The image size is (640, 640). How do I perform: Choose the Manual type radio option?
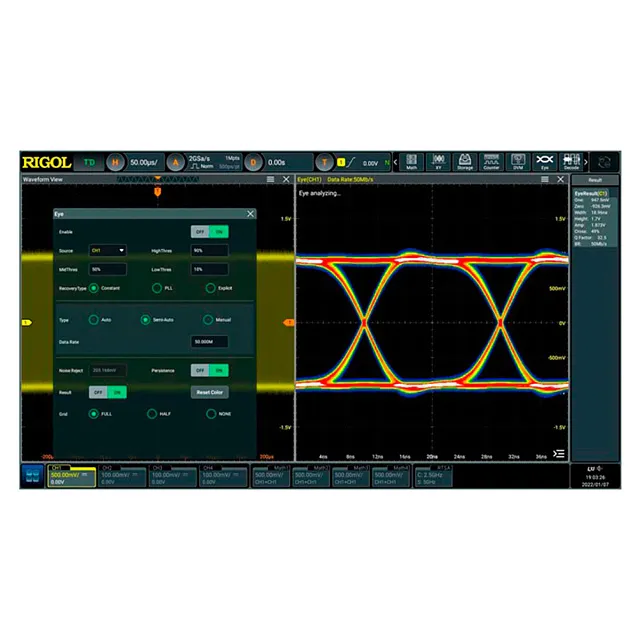[208, 320]
